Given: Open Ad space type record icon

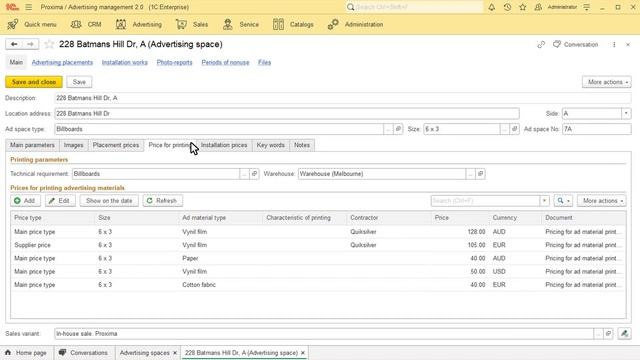Looking at the screenshot, I should tap(398, 129).
